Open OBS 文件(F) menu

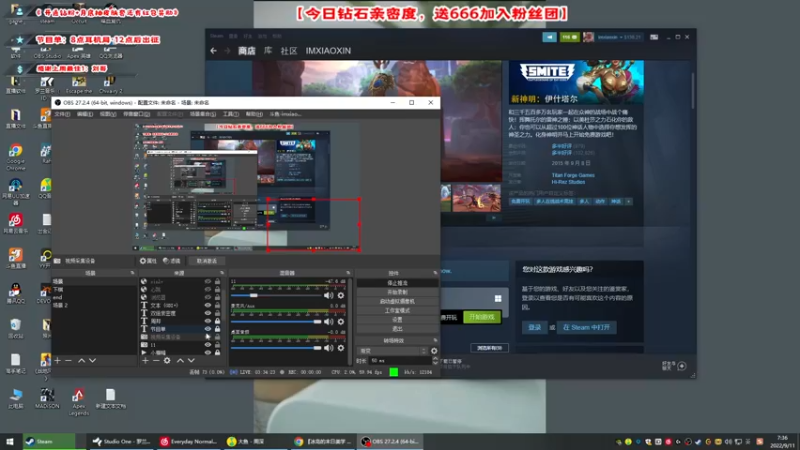coord(62,114)
